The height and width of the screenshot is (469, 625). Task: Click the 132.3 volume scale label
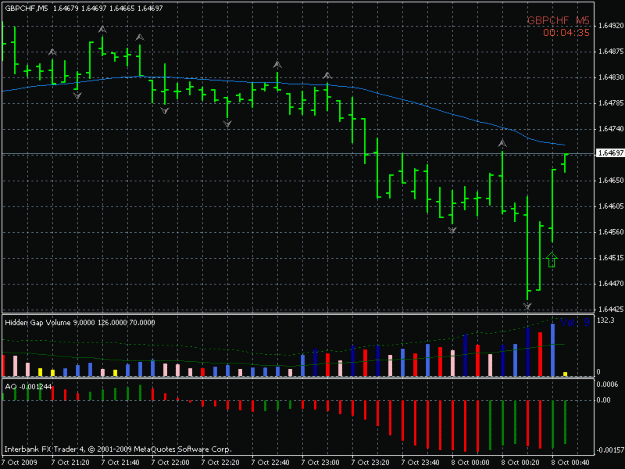click(605, 320)
